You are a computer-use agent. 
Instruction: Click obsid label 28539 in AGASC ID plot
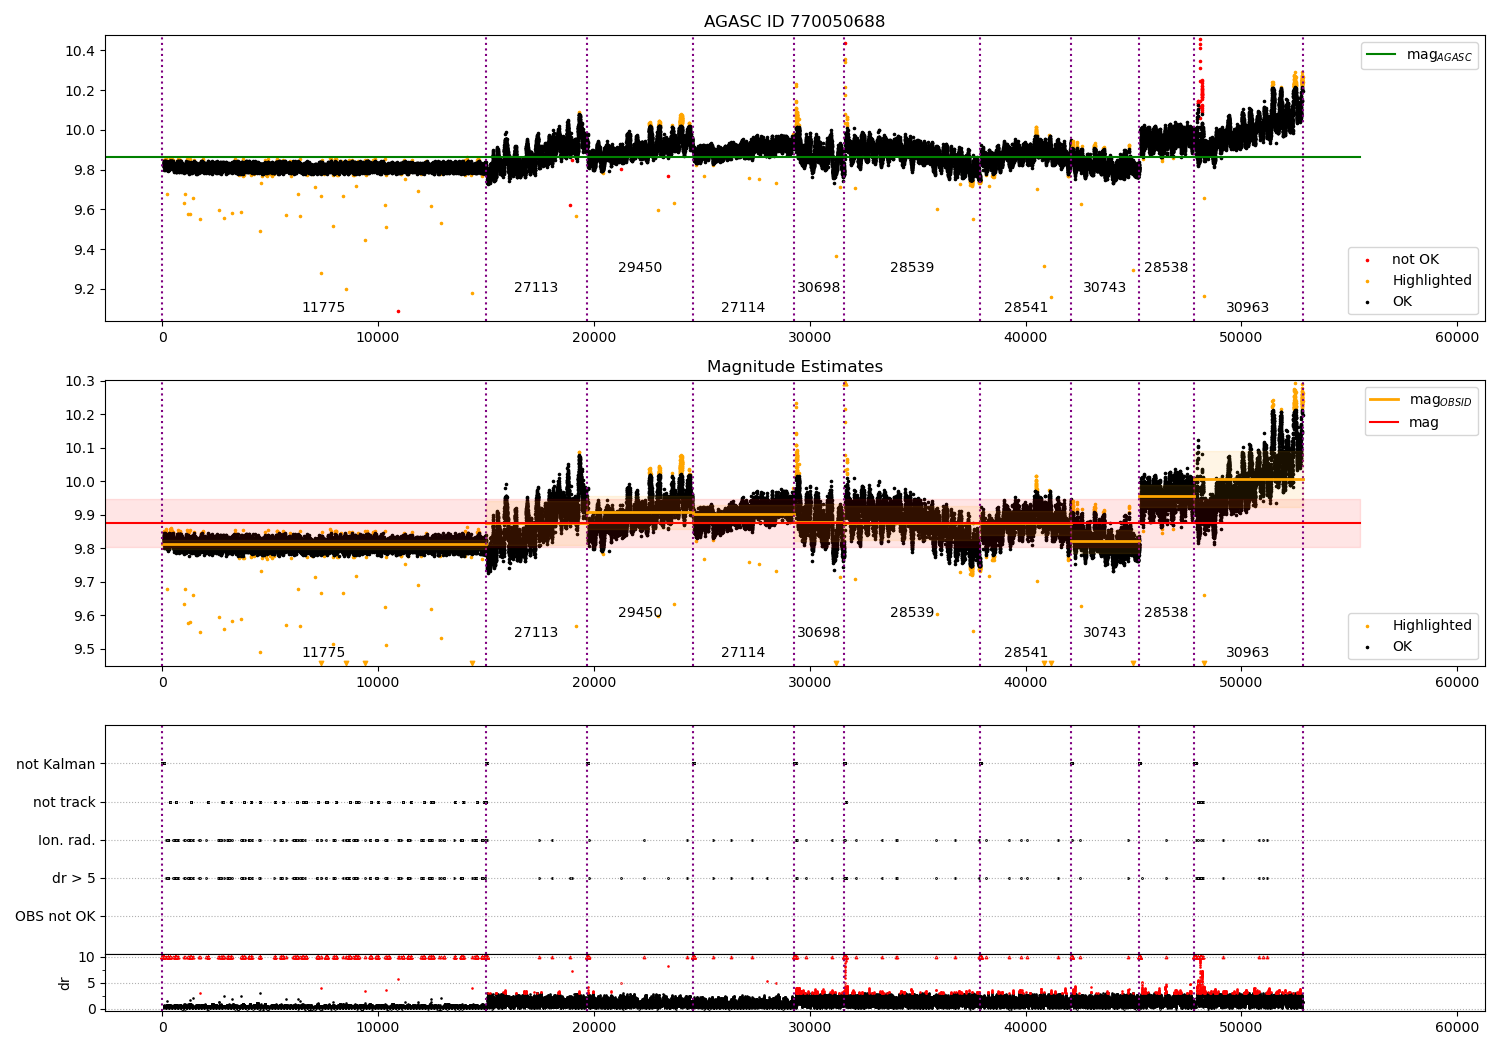point(912,268)
